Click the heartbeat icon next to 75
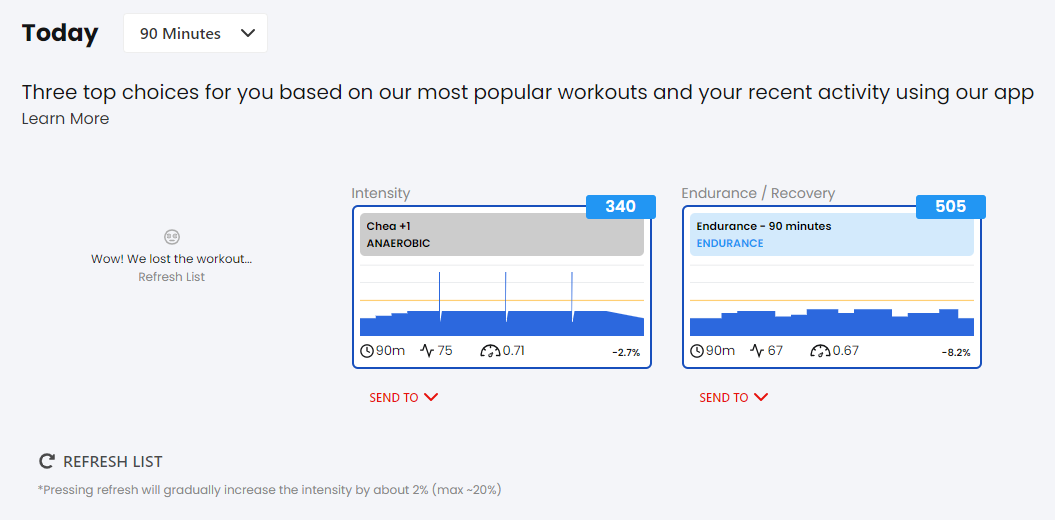Viewport: 1055px width, 520px height. tap(427, 350)
